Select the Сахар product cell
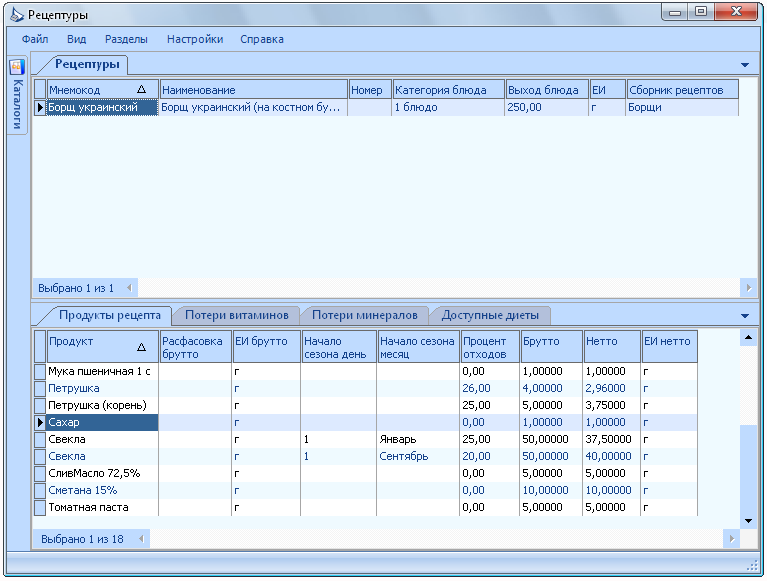Viewport: 767px width, 581px height. coord(103,423)
